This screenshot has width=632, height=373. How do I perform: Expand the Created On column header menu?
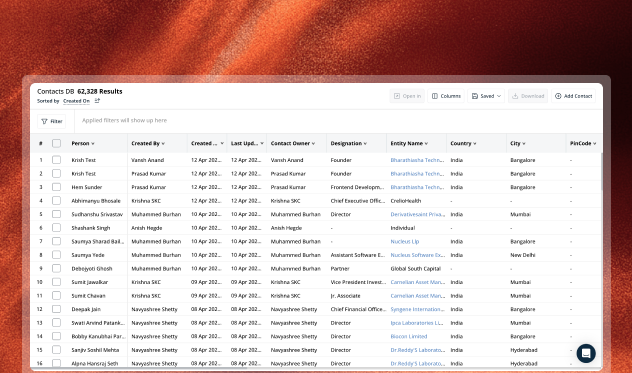[222, 143]
